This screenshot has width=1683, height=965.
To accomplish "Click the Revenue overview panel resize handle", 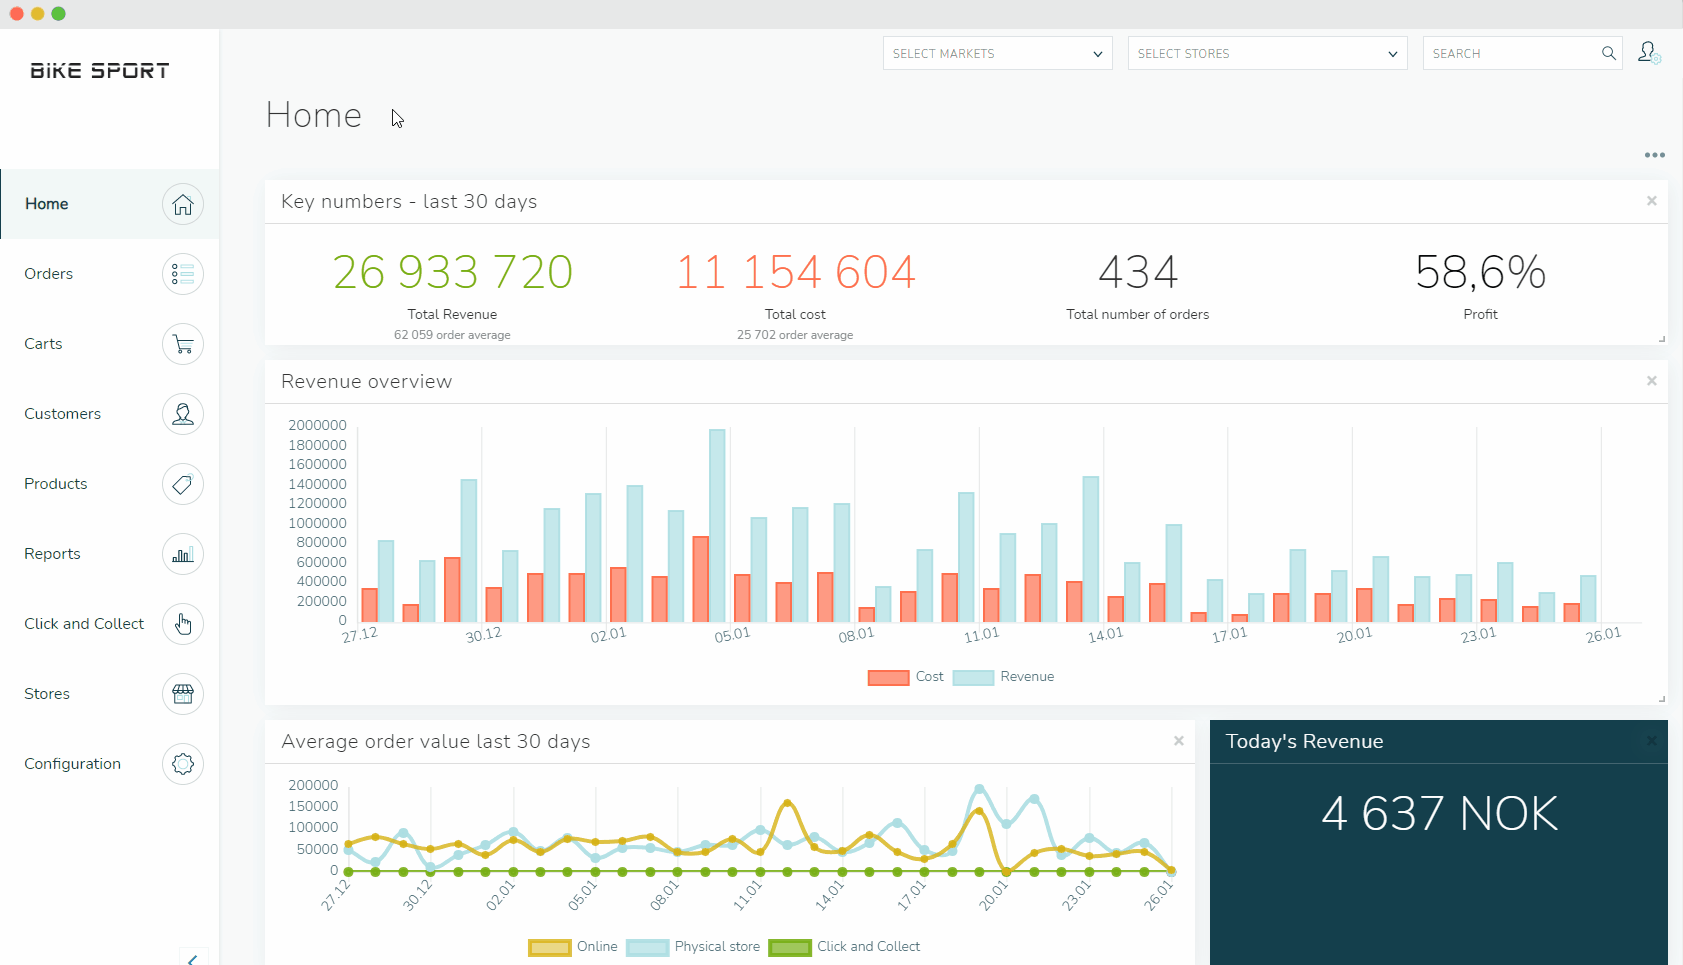I will 1662,699.
